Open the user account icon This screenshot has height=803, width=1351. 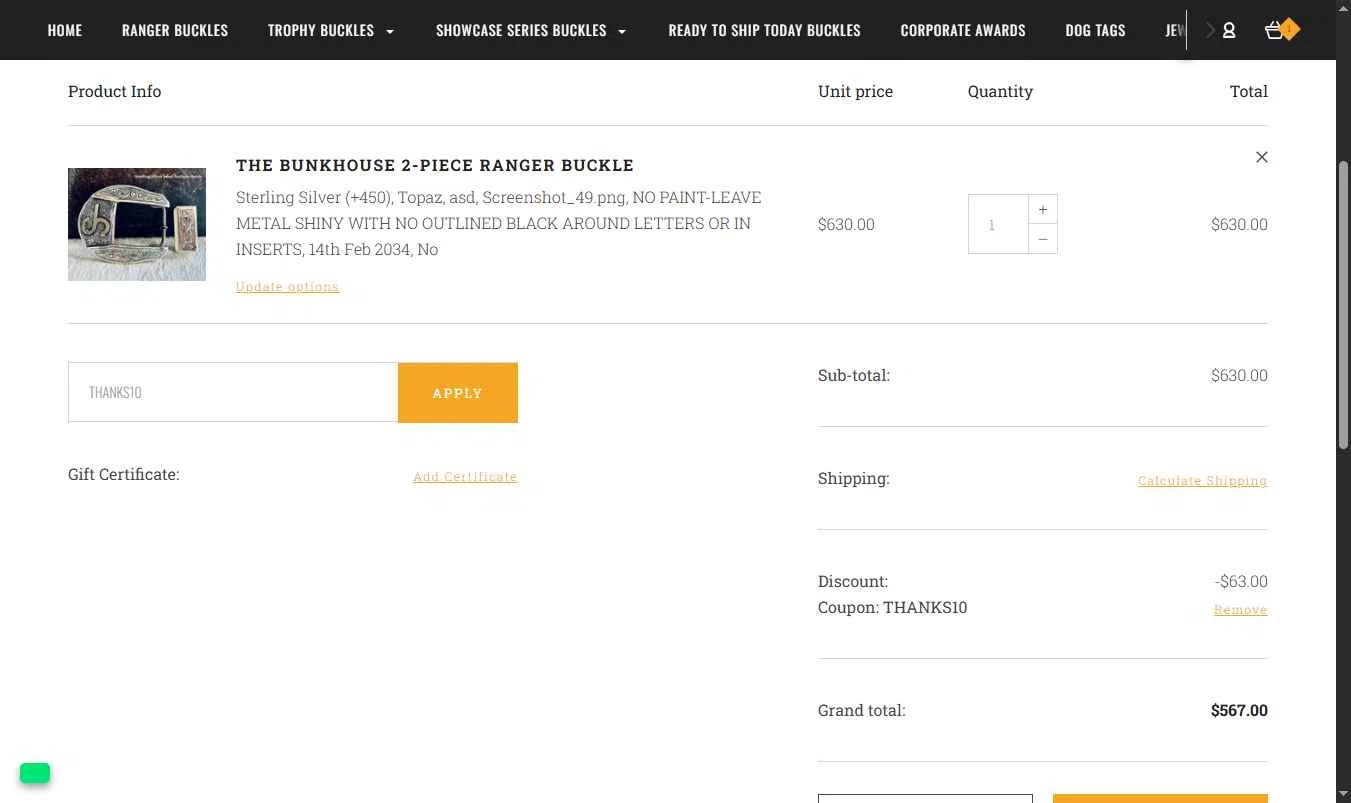point(1229,30)
